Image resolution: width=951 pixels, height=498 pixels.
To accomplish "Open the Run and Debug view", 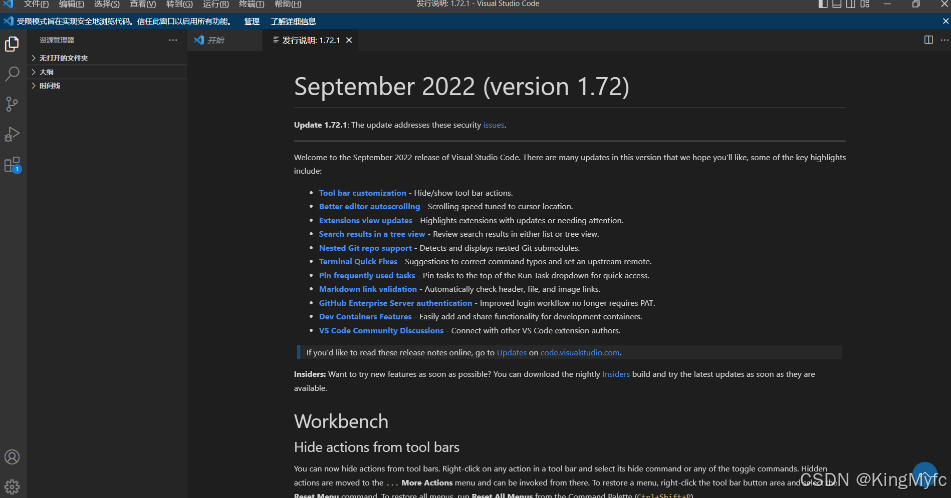I will click(x=12, y=134).
